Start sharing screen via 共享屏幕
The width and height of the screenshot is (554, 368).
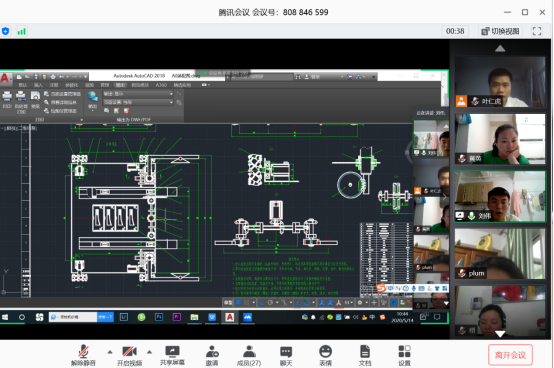[x=172, y=355]
